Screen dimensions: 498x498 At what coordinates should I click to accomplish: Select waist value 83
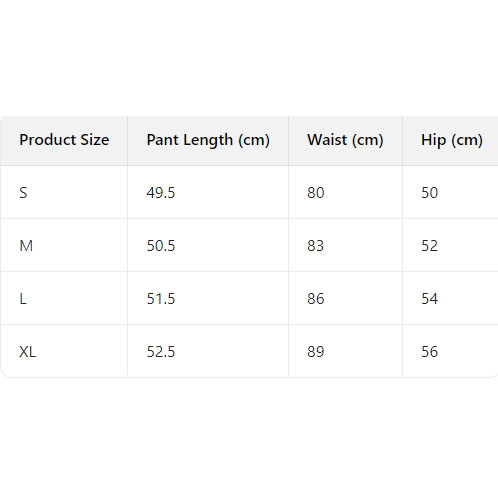coord(315,246)
